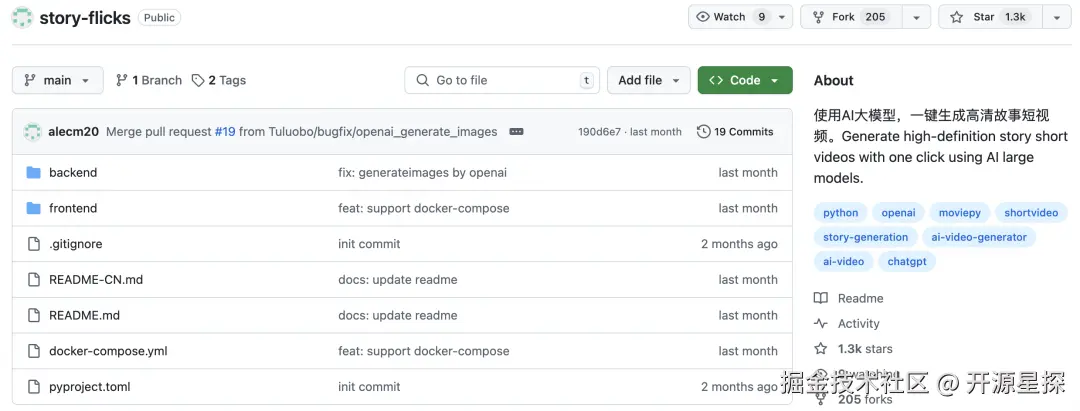The width and height of the screenshot is (1080, 411).
Task: Fork the repository
Action: [849, 17]
